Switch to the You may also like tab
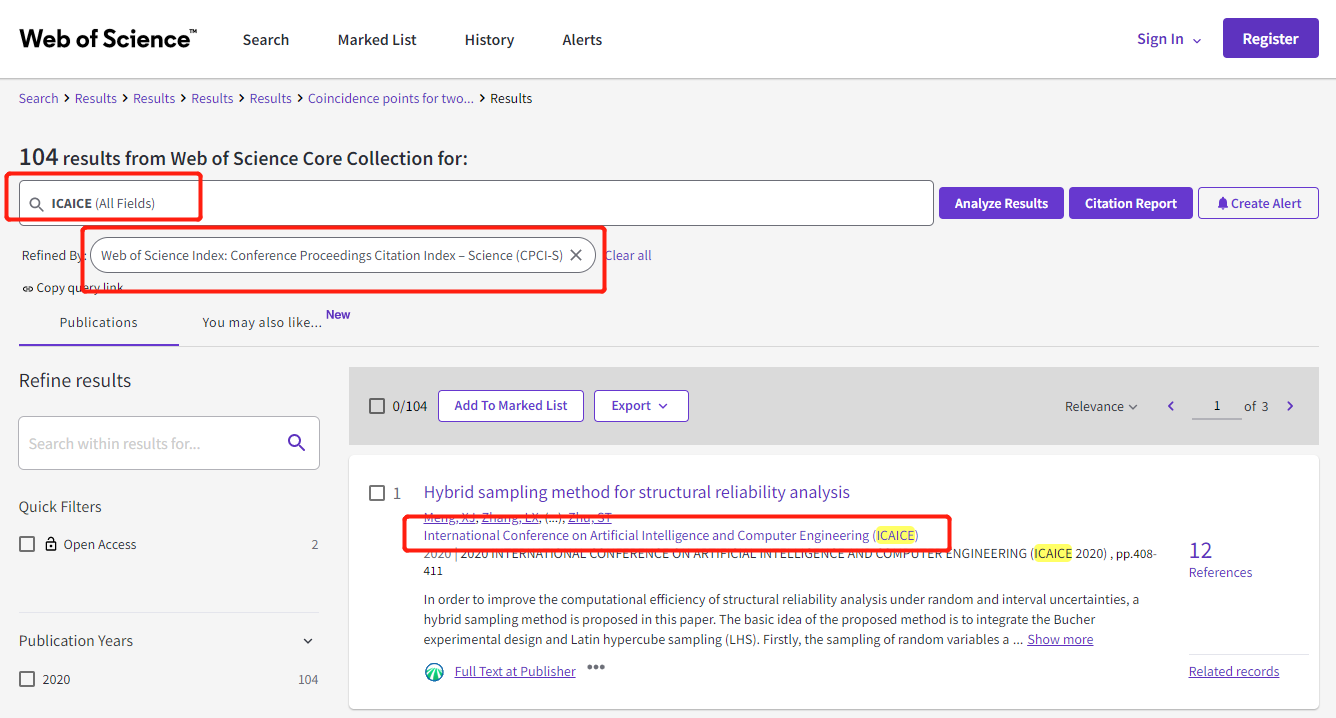 (262, 322)
